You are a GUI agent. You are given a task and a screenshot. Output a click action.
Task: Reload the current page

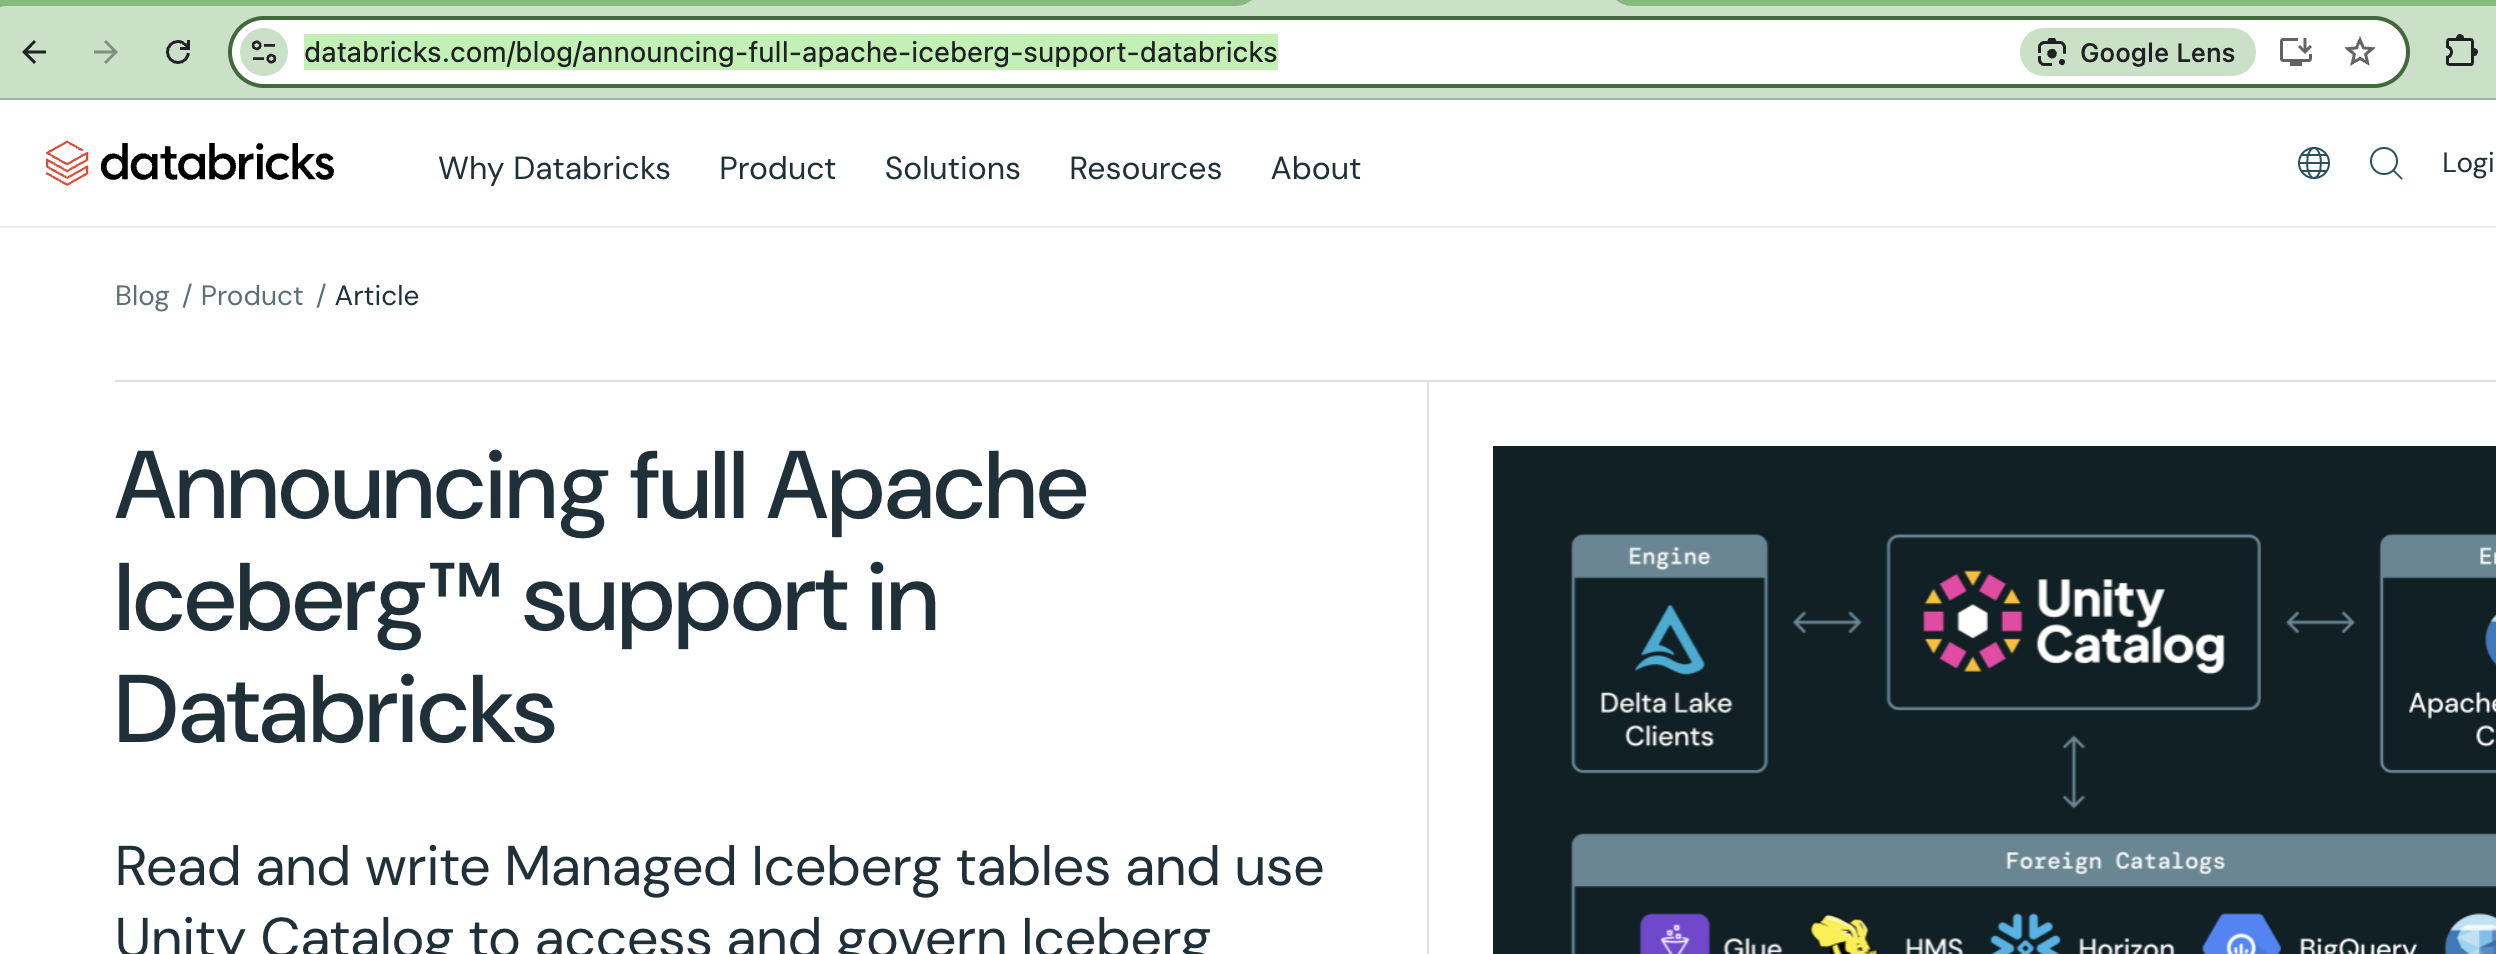pos(179,51)
